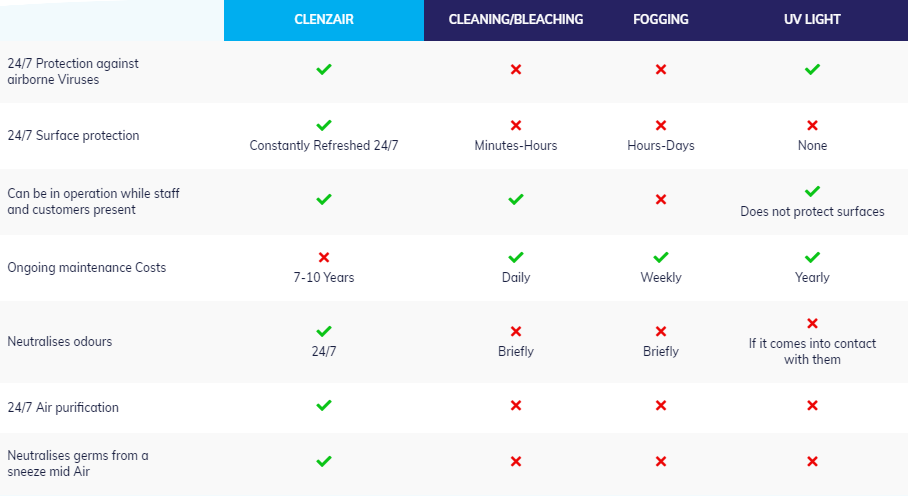Click the Hours-Days text under Fogging
This screenshot has width=908, height=496.
coord(661,145)
